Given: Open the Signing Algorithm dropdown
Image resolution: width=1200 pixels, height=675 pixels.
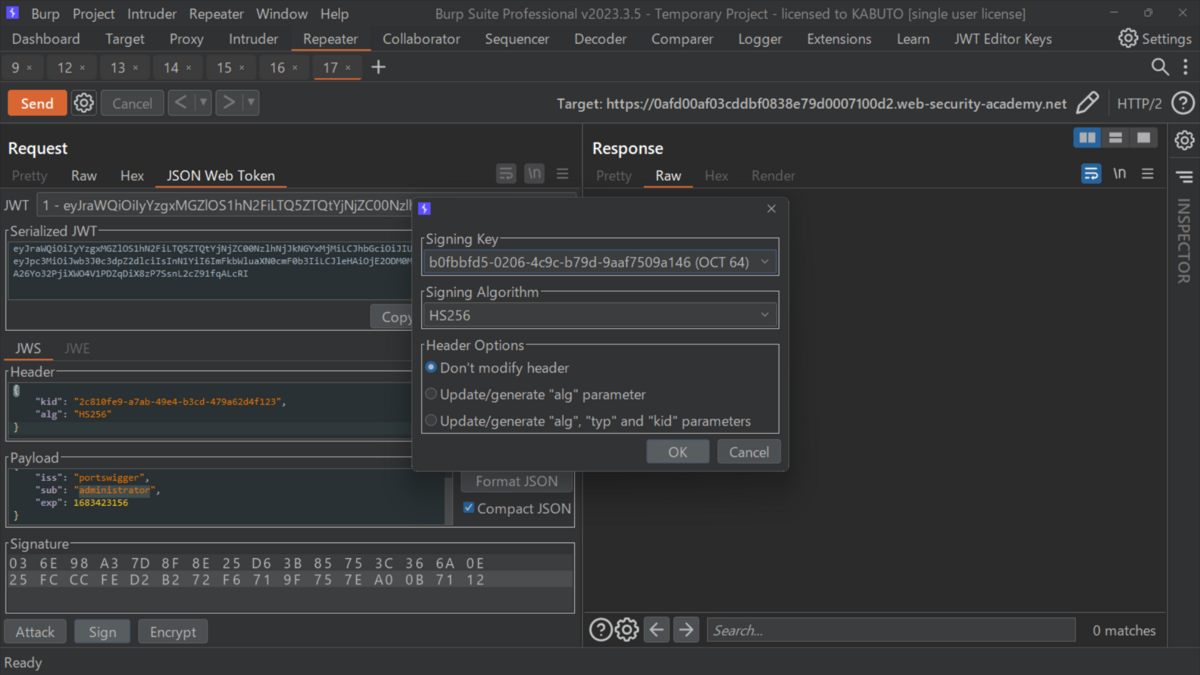Looking at the screenshot, I should click(600, 315).
